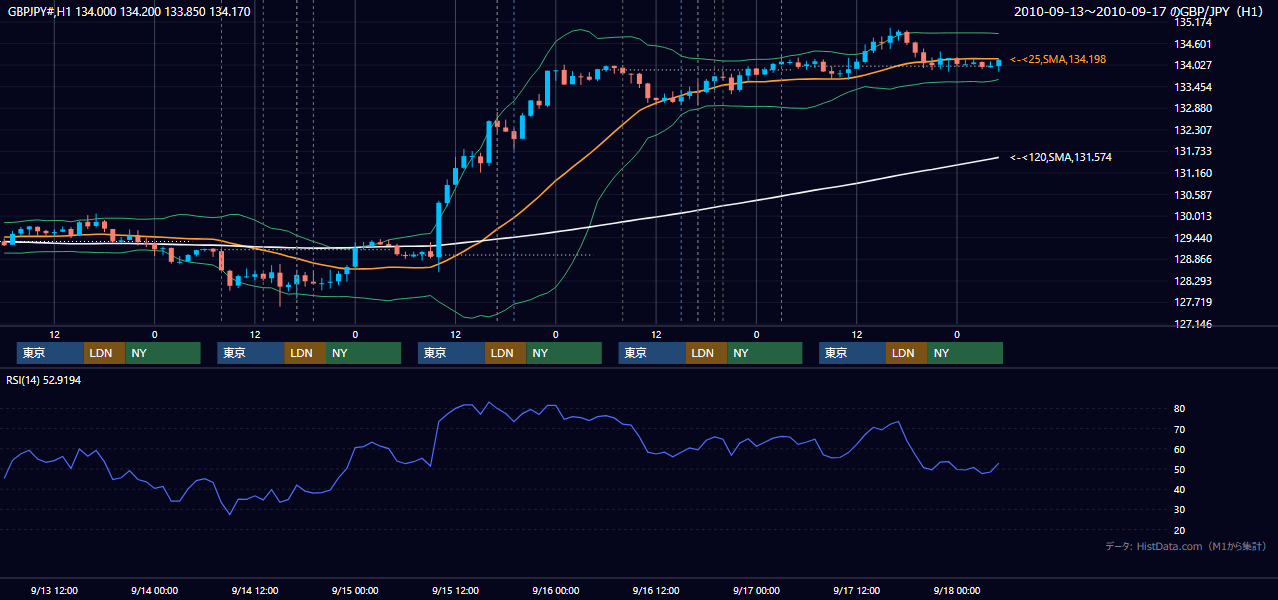
Task: Click the NY session block for 9/15
Action: 564,353
